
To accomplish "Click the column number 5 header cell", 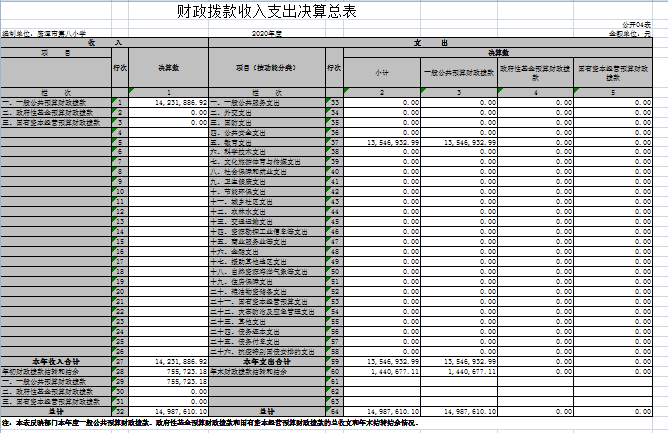I will 613,92.
